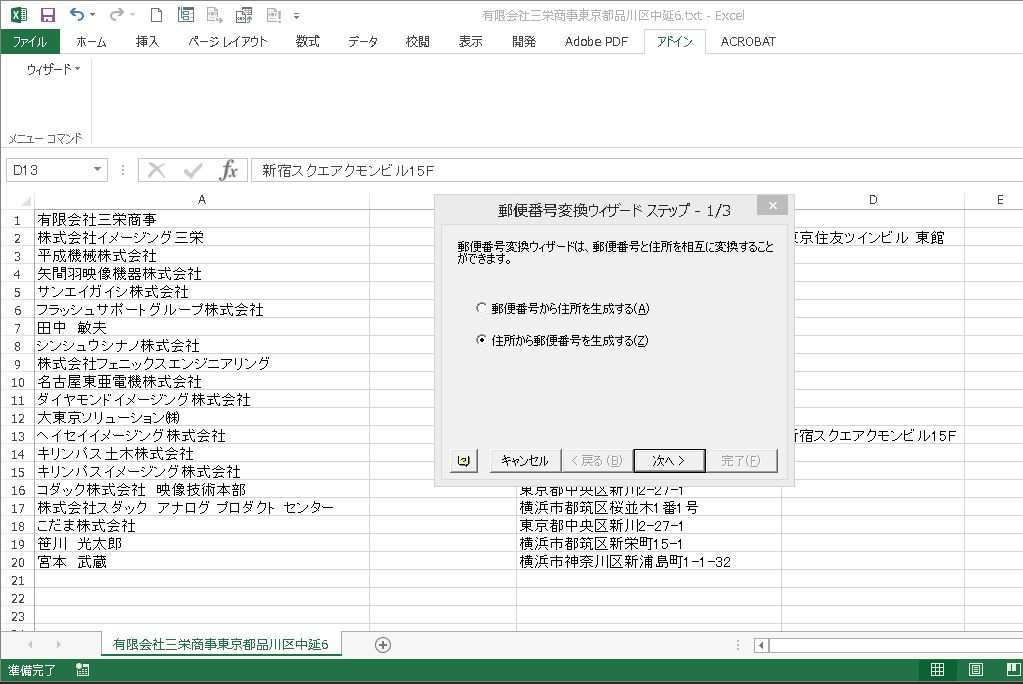Switch to the 挿入 ribbon tab

pos(147,41)
